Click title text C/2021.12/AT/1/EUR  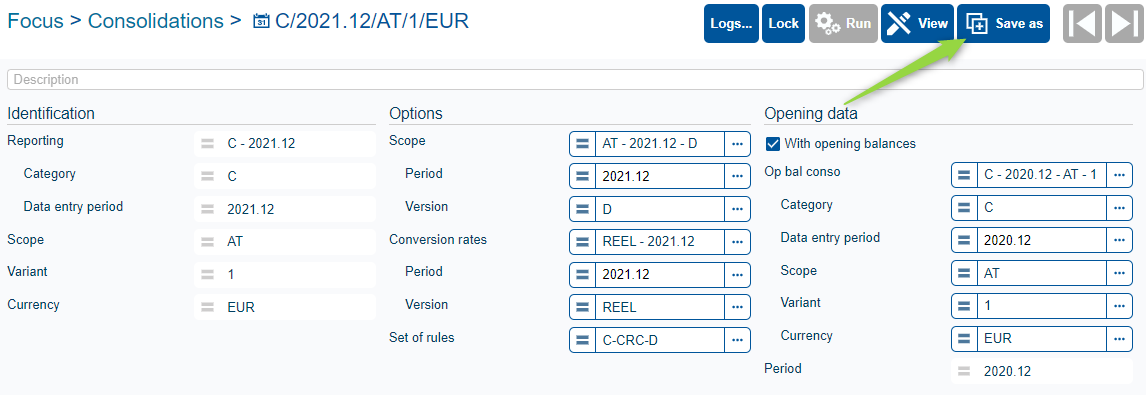[x=371, y=20]
